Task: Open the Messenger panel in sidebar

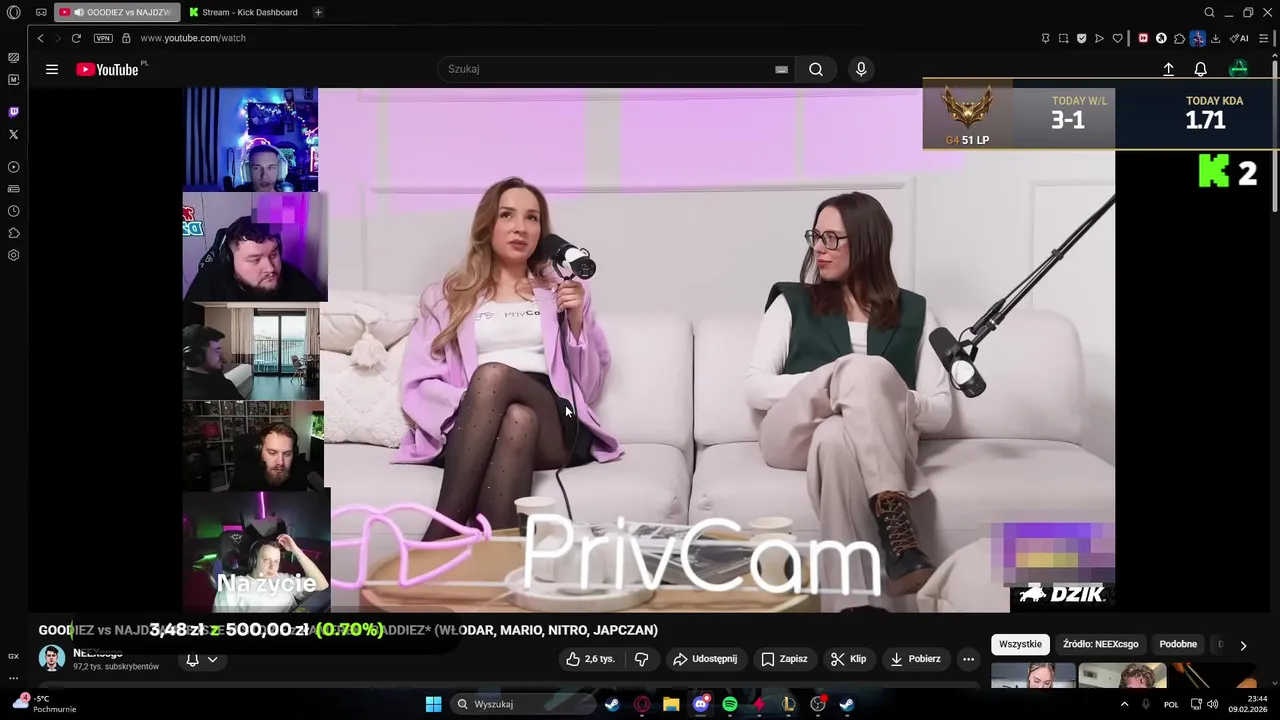Action: coord(14,79)
